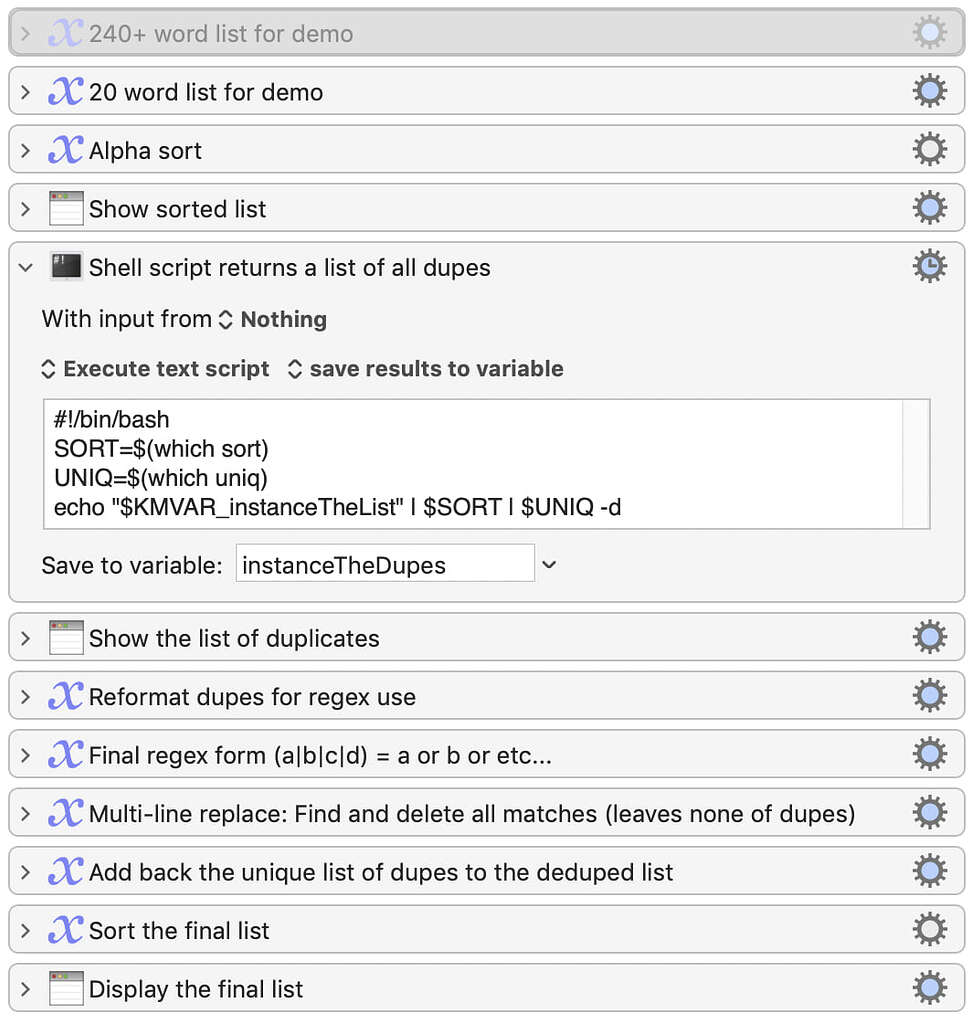Open variable name dropdown beside instanceTheDupes
The width and height of the screenshot is (973, 1024).
[x=549, y=565]
